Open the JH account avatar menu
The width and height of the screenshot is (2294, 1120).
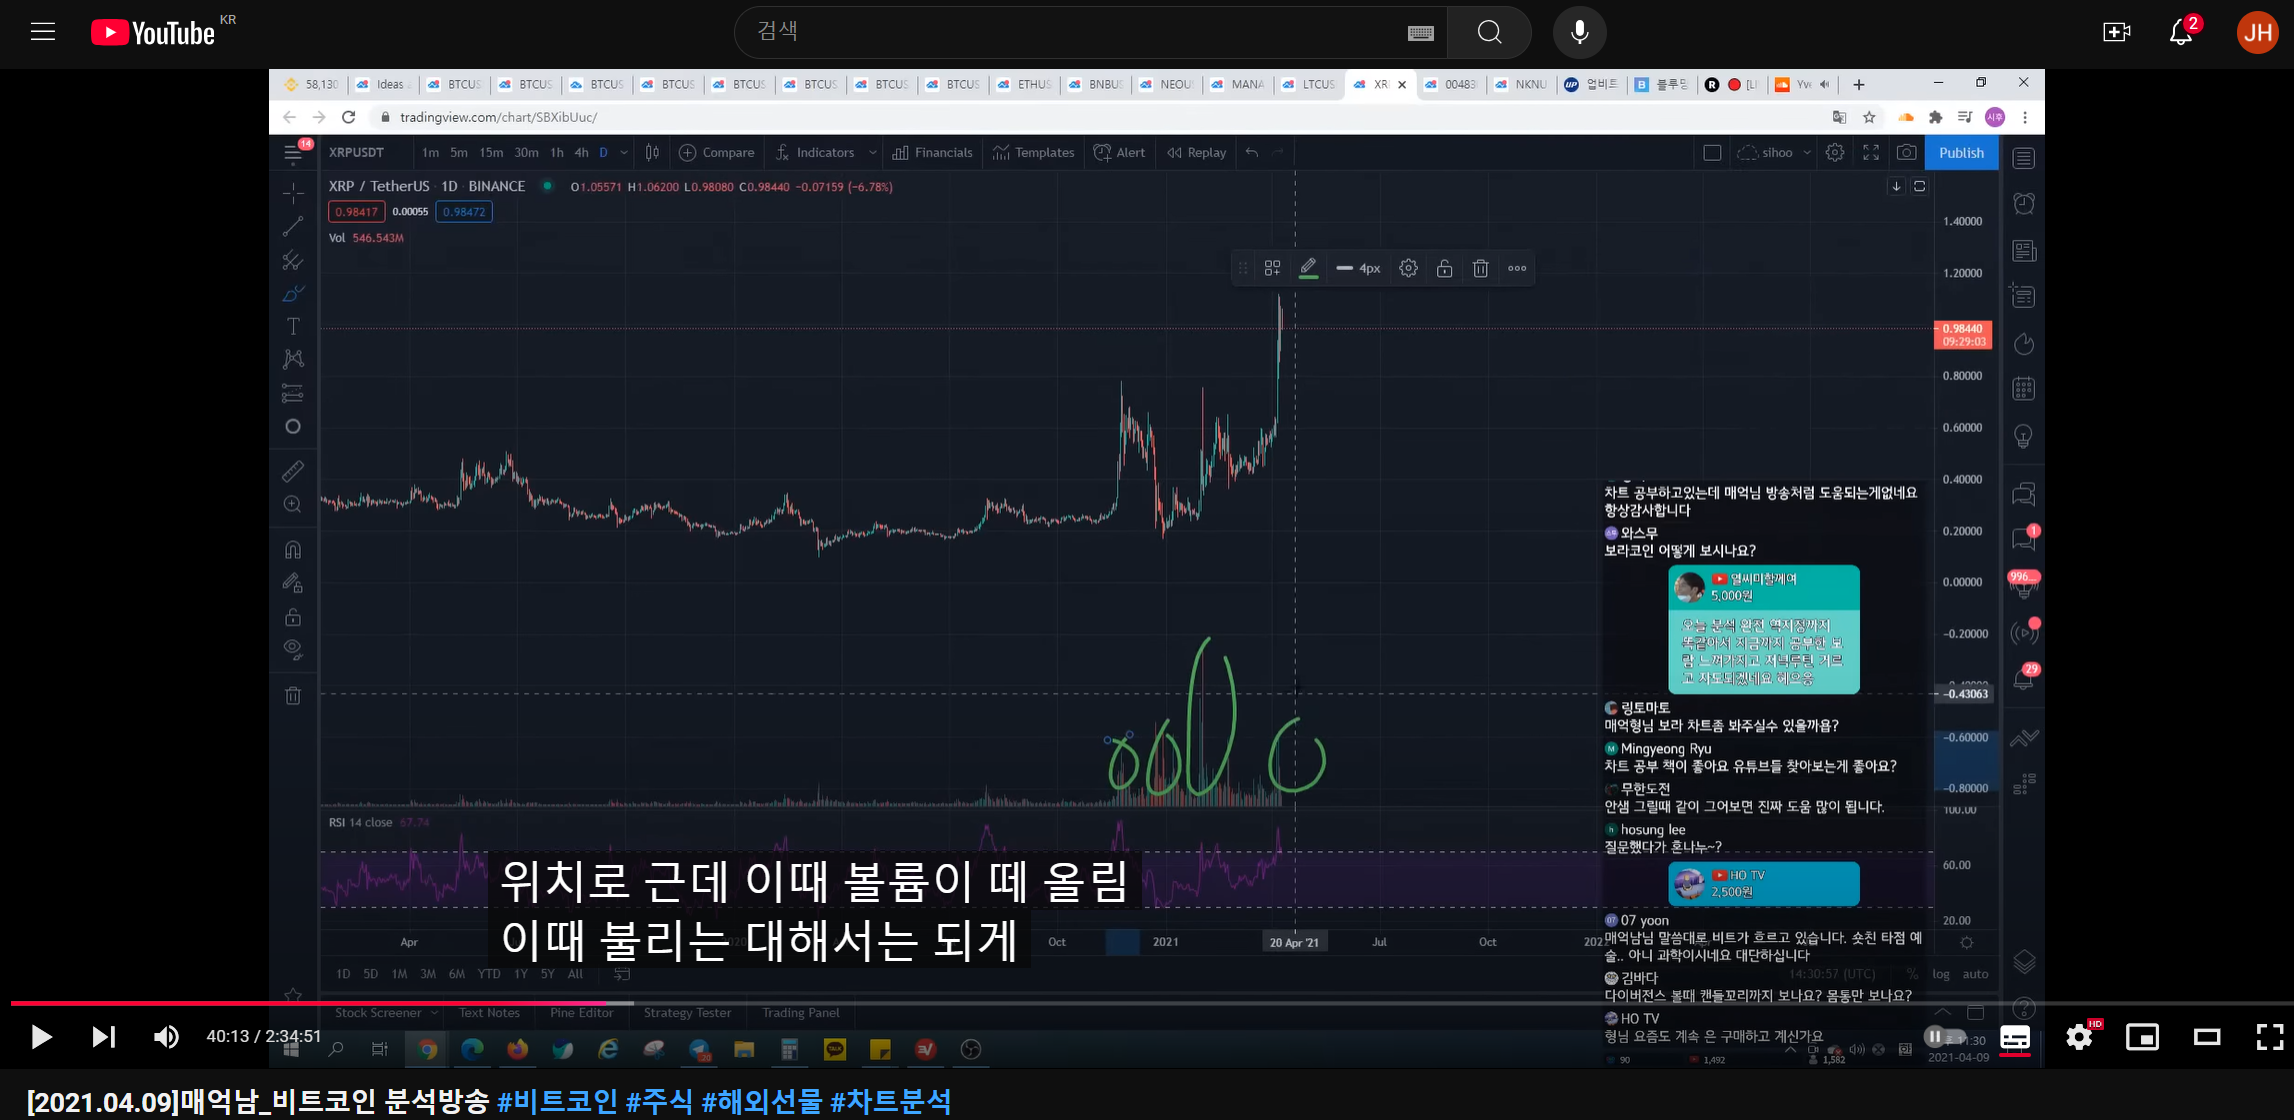[2257, 33]
